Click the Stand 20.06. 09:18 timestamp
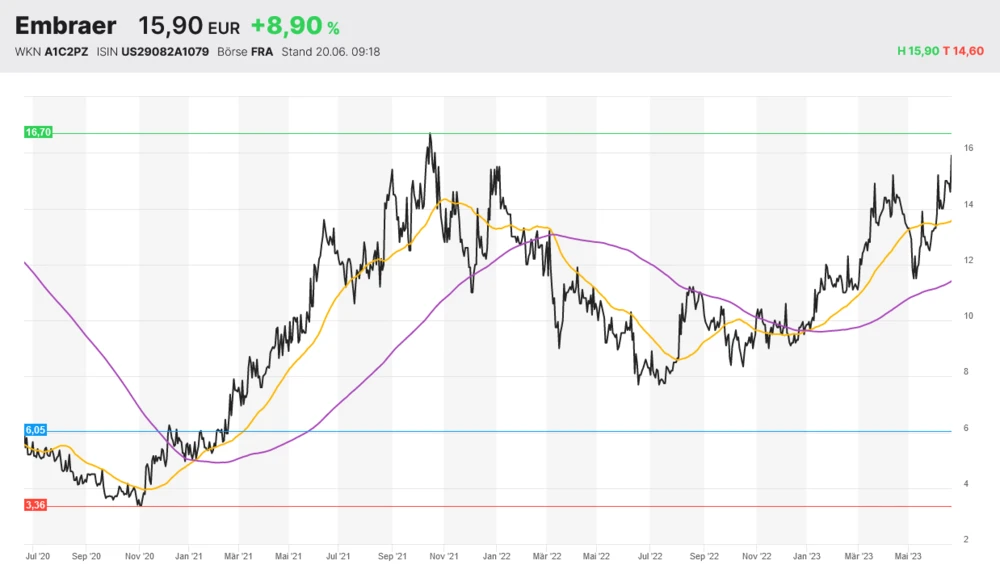 point(330,52)
